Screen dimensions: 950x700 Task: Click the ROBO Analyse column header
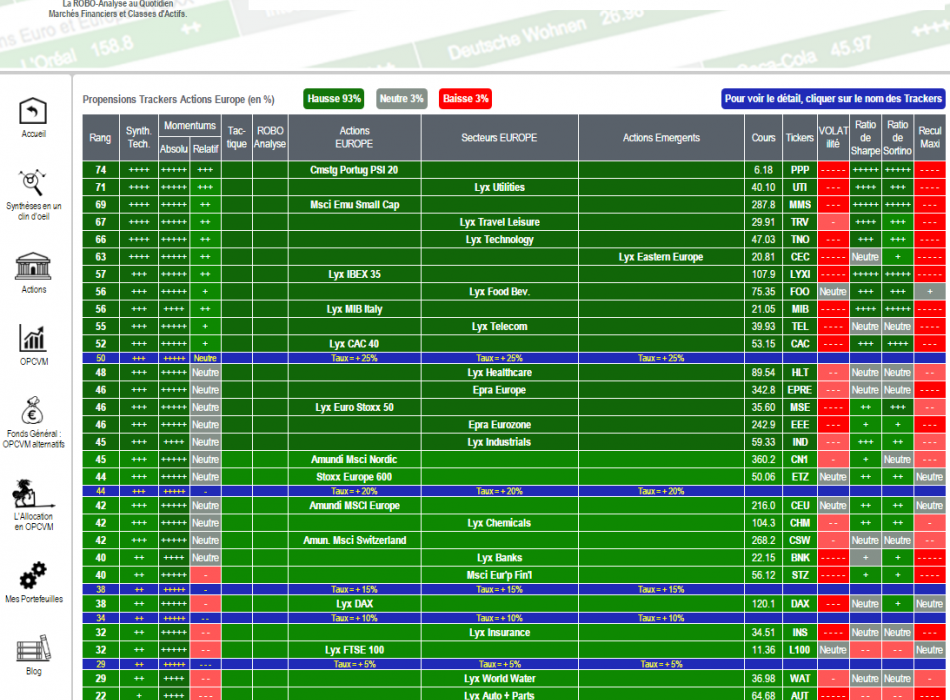click(270, 138)
